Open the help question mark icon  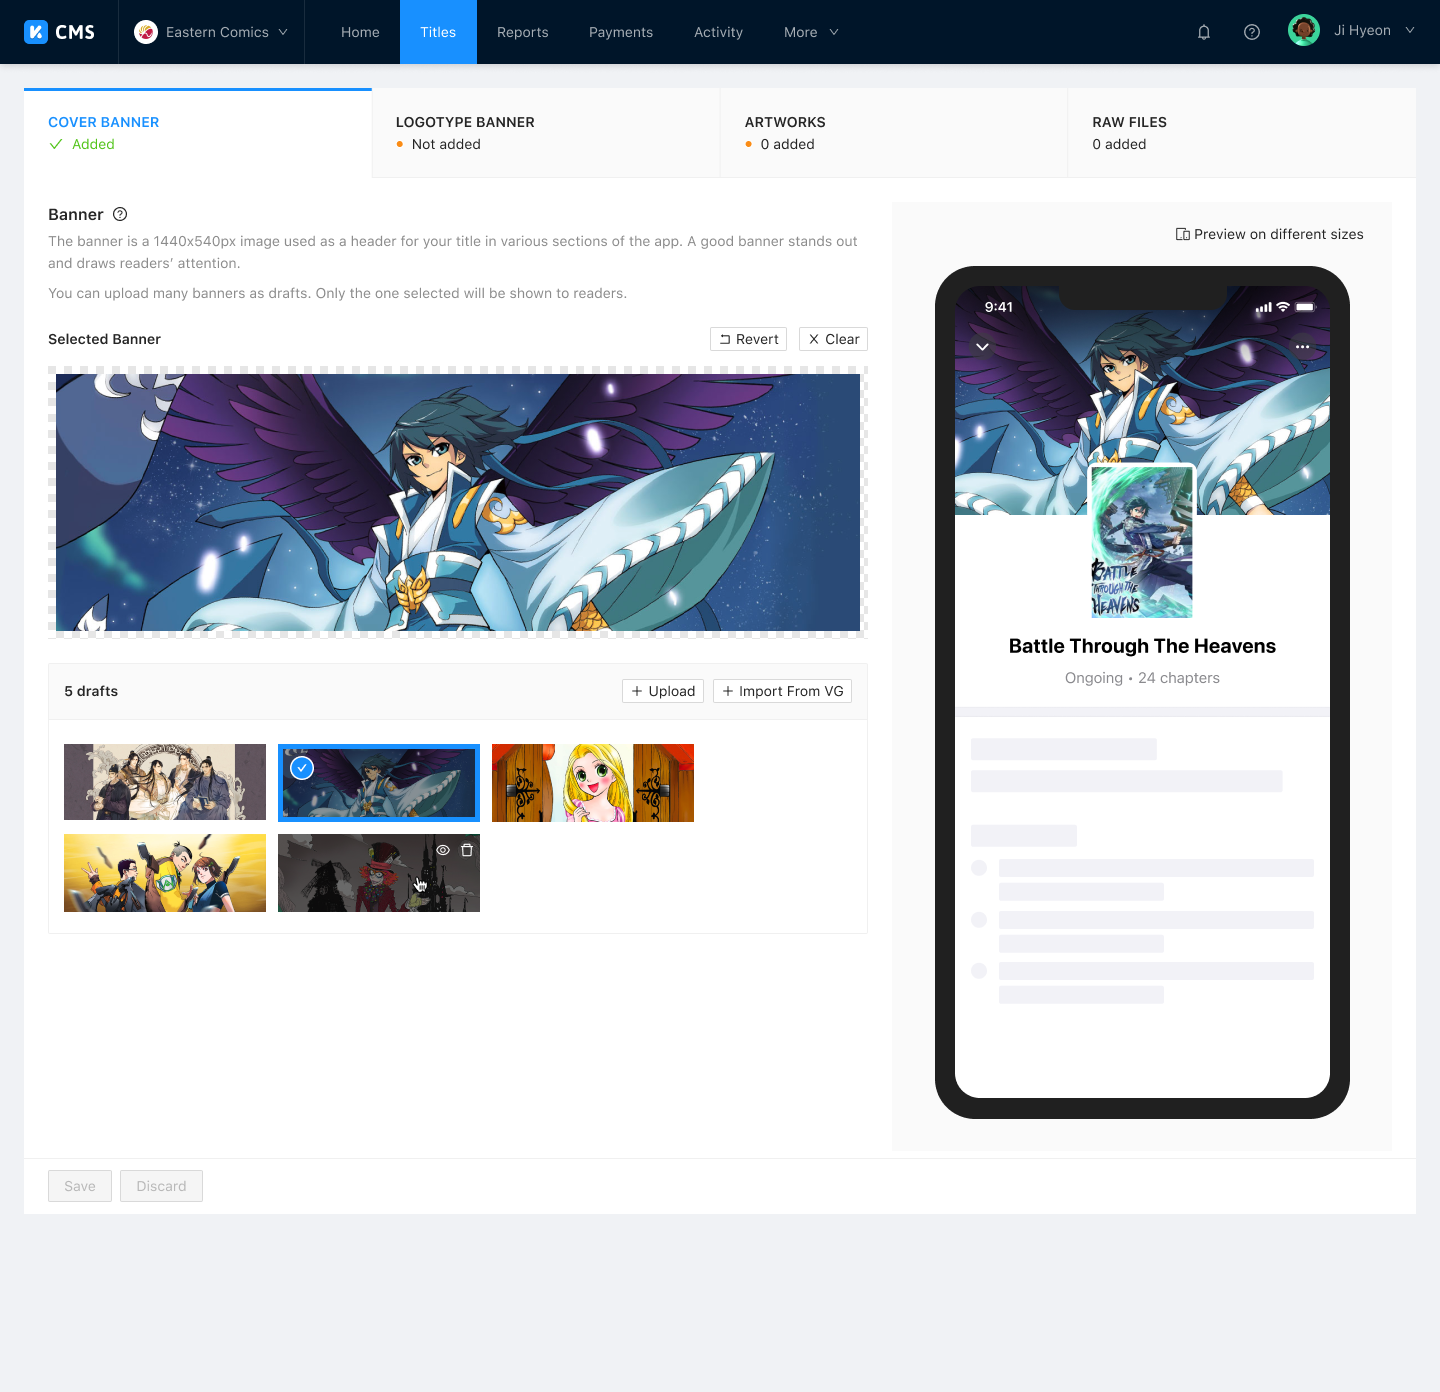point(1252,32)
